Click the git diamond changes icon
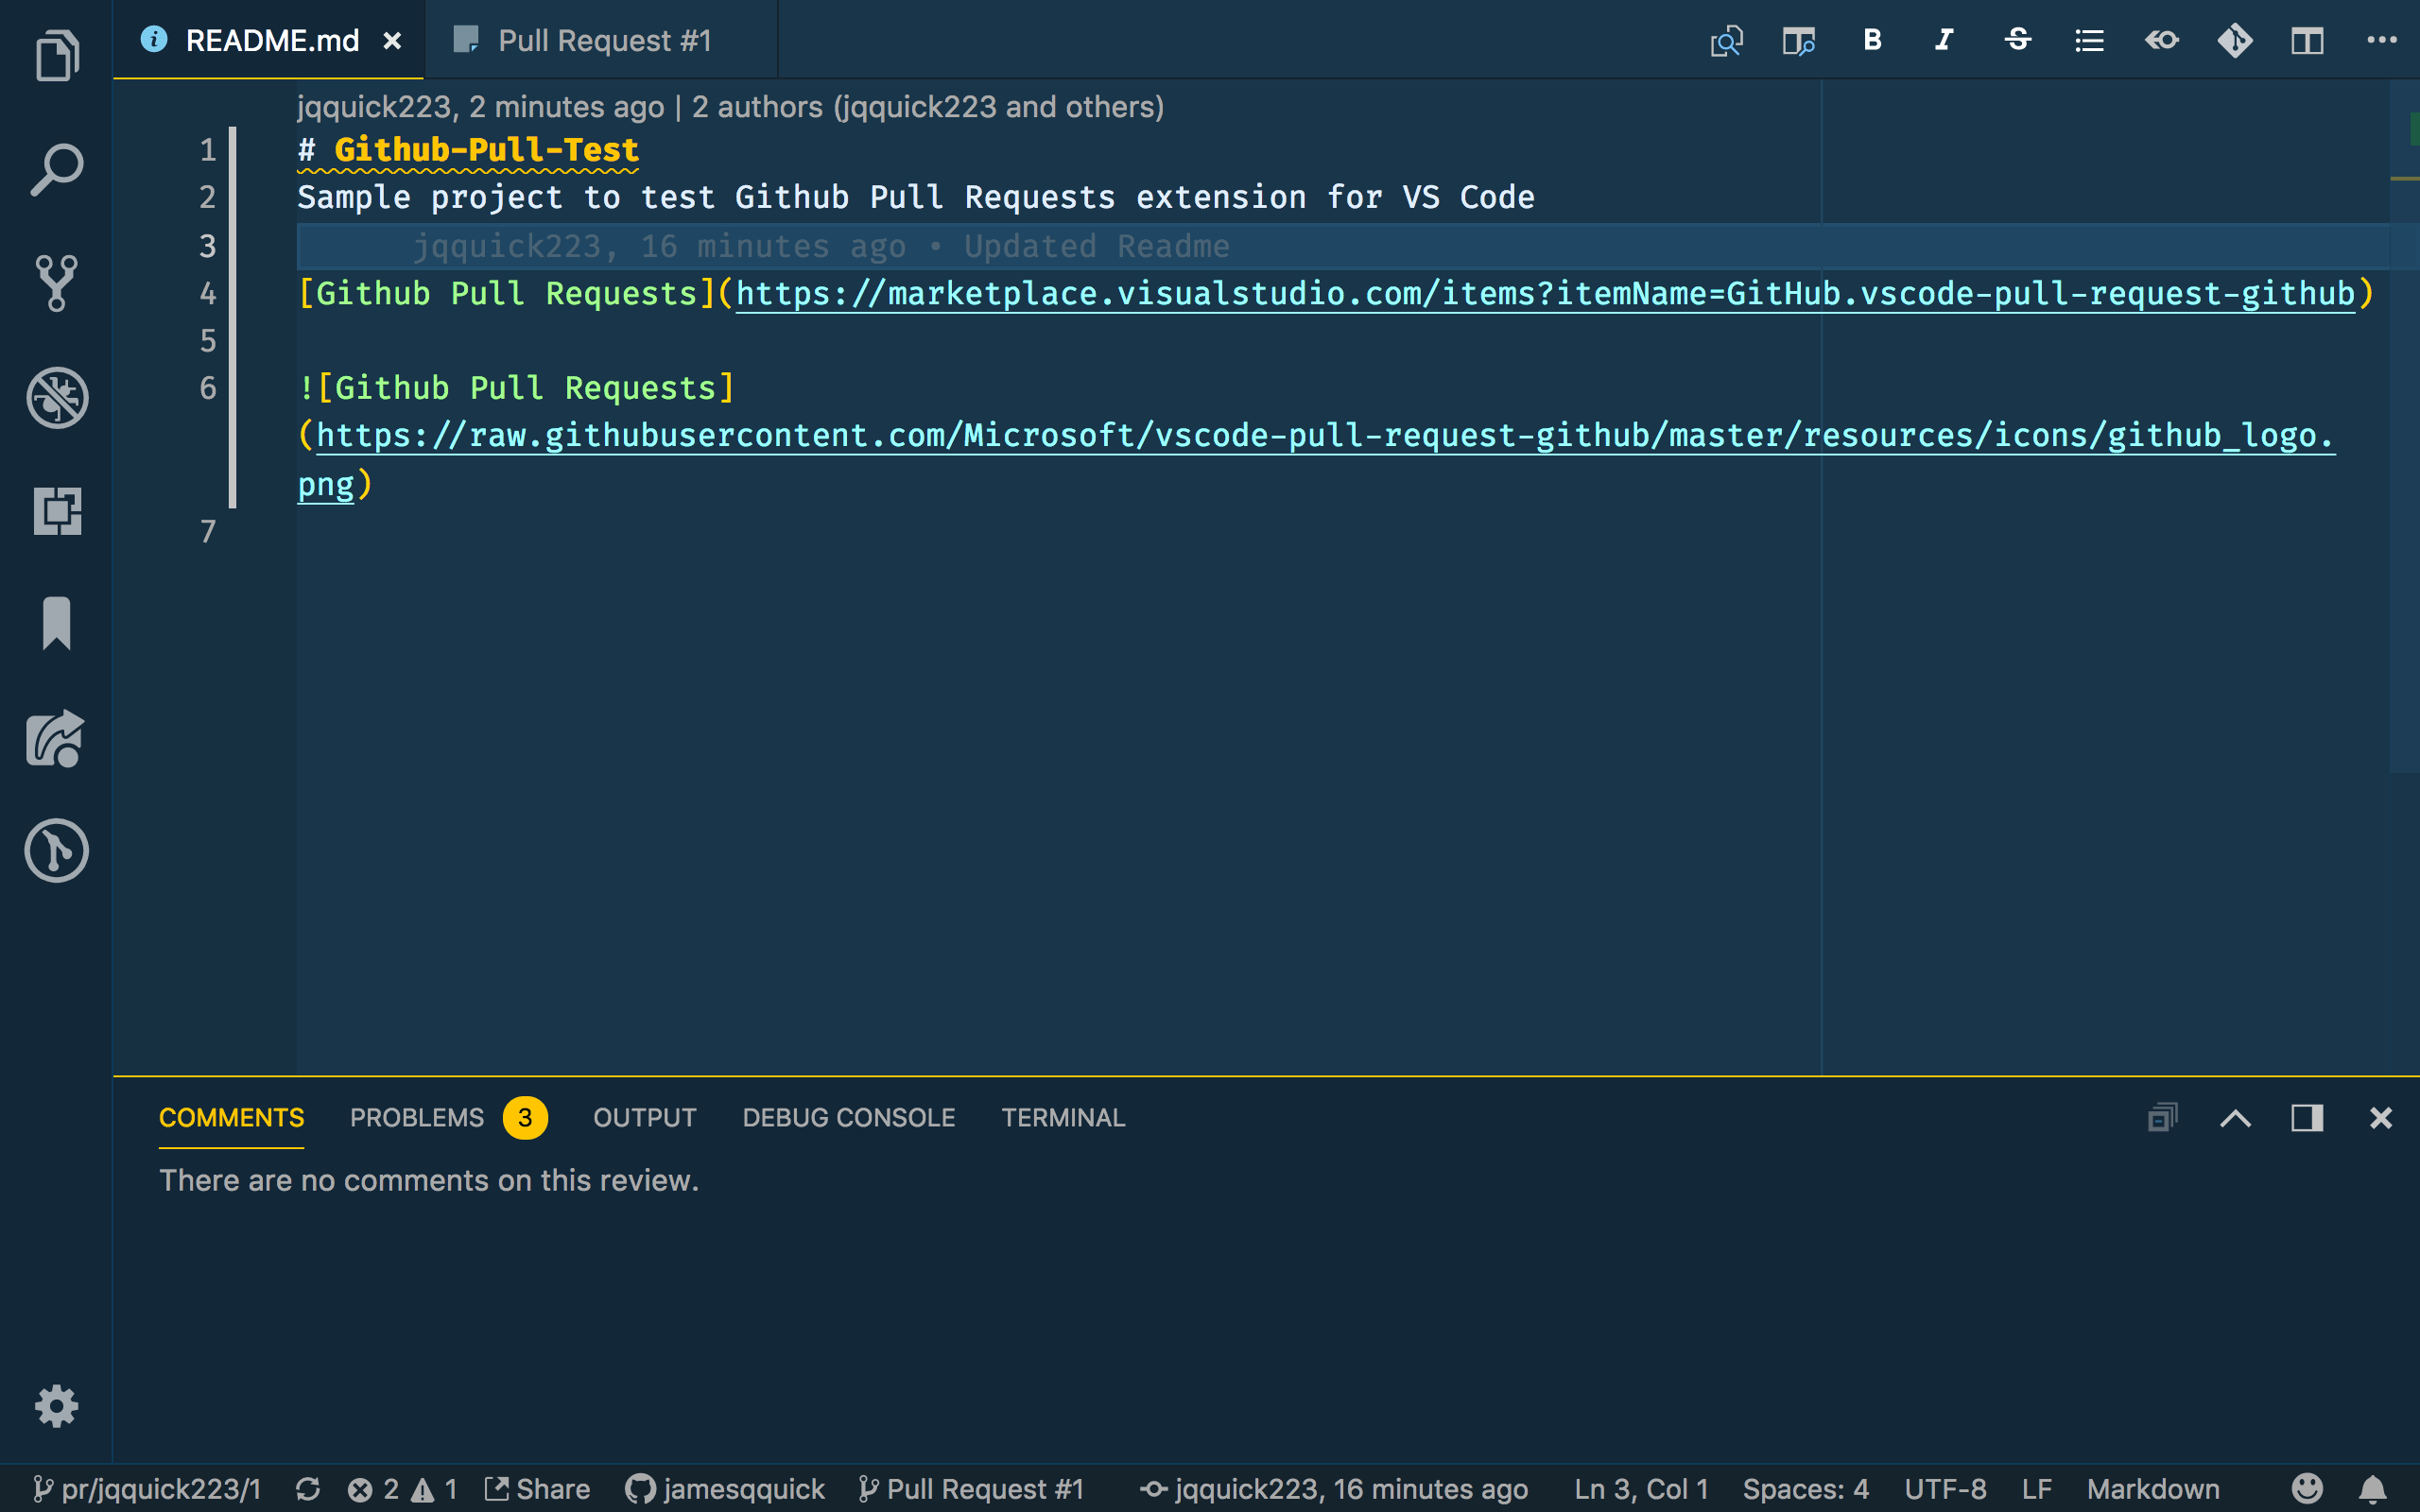This screenshot has height=1512, width=2420. (x=2235, y=41)
